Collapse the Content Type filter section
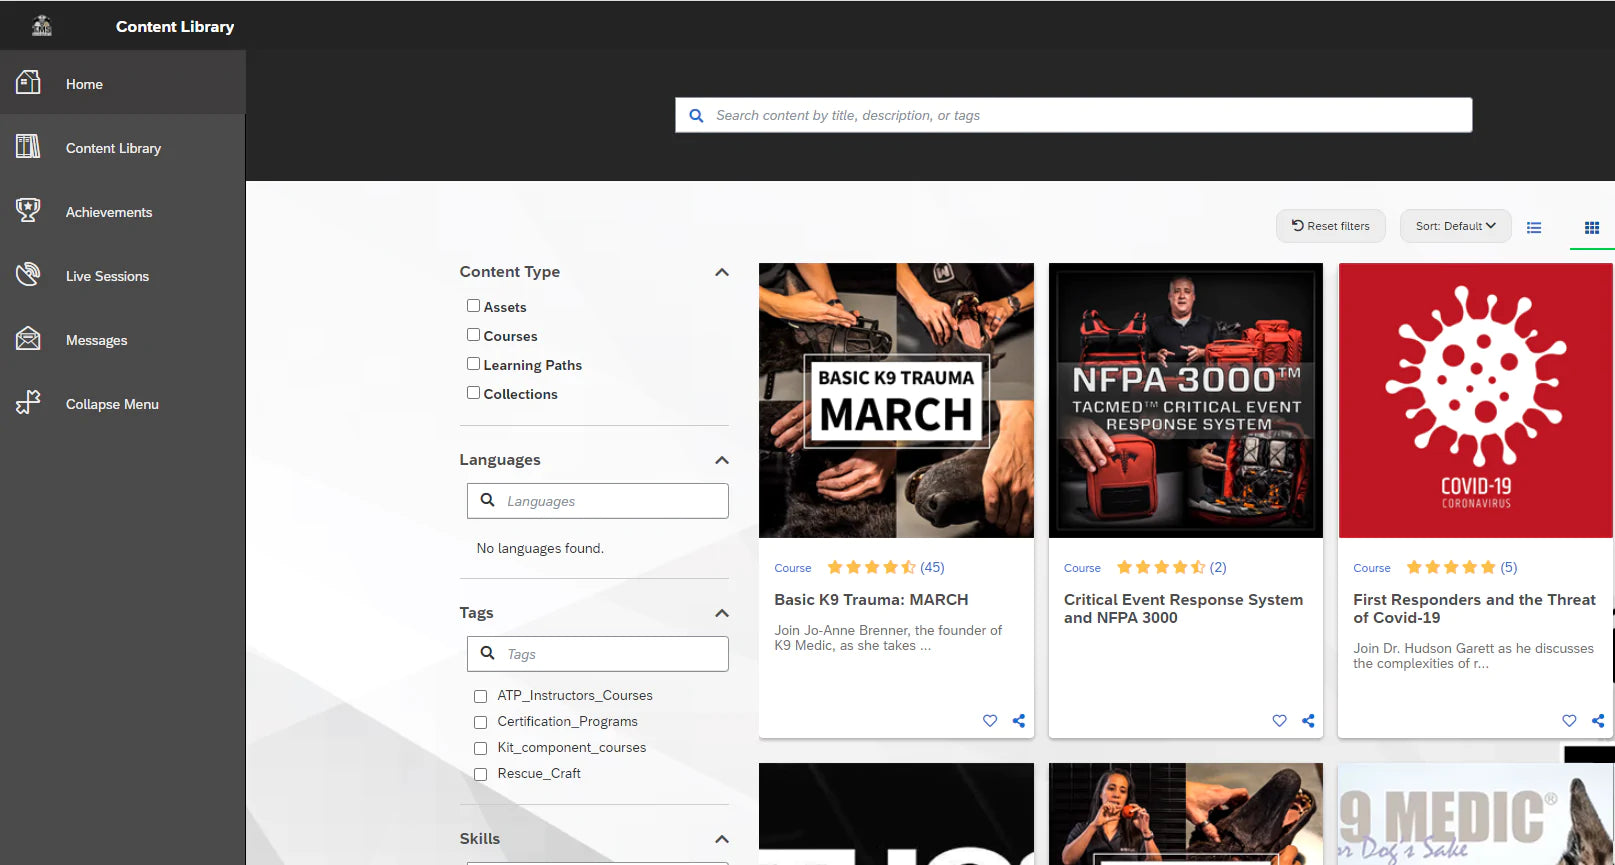This screenshot has height=865, width=1615. point(721,272)
